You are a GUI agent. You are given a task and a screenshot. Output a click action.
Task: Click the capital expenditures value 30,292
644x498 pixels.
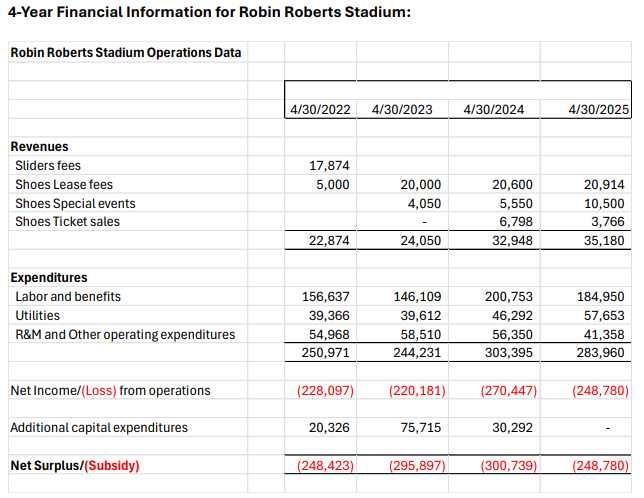point(512,428)
